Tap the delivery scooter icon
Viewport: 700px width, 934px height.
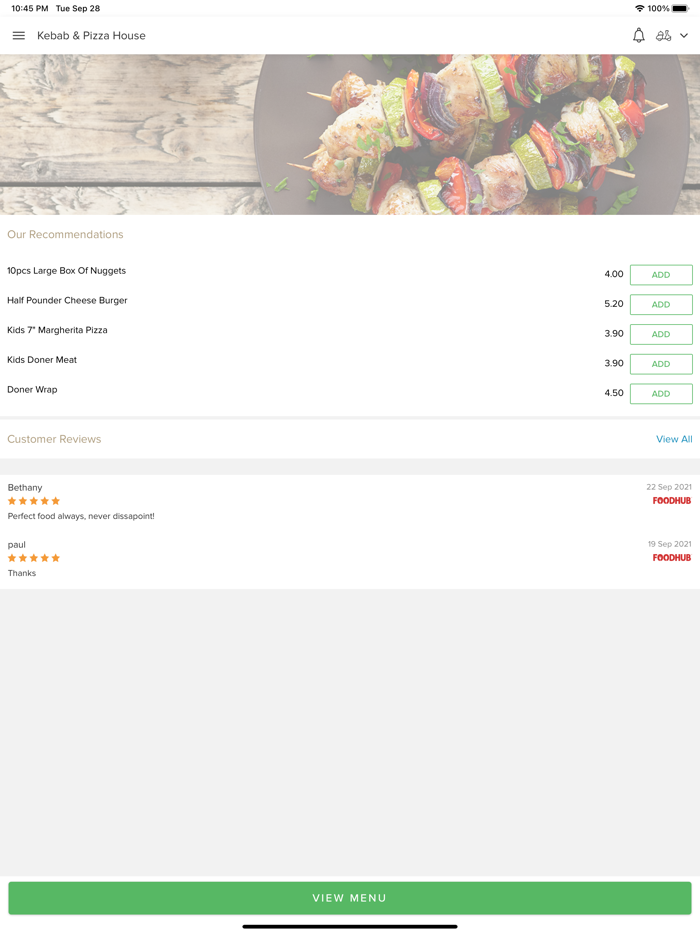663,36
